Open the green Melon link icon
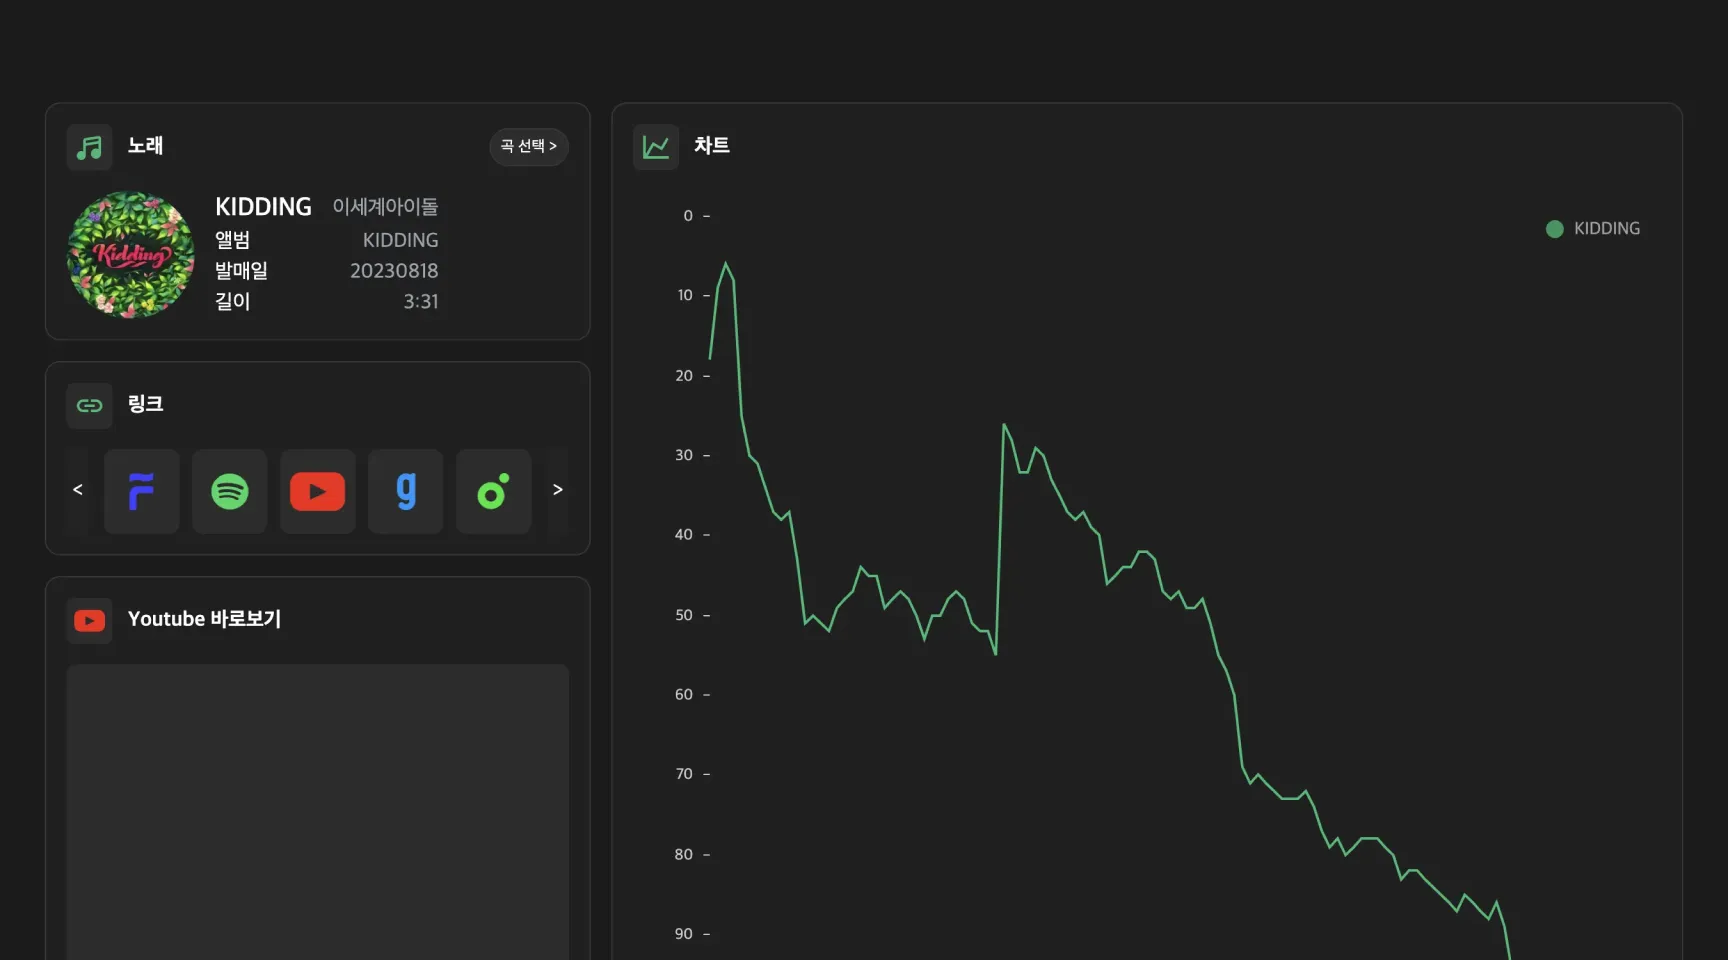Image resolution: width=1728 pixels, height=960 pixels. pos(494,491)
